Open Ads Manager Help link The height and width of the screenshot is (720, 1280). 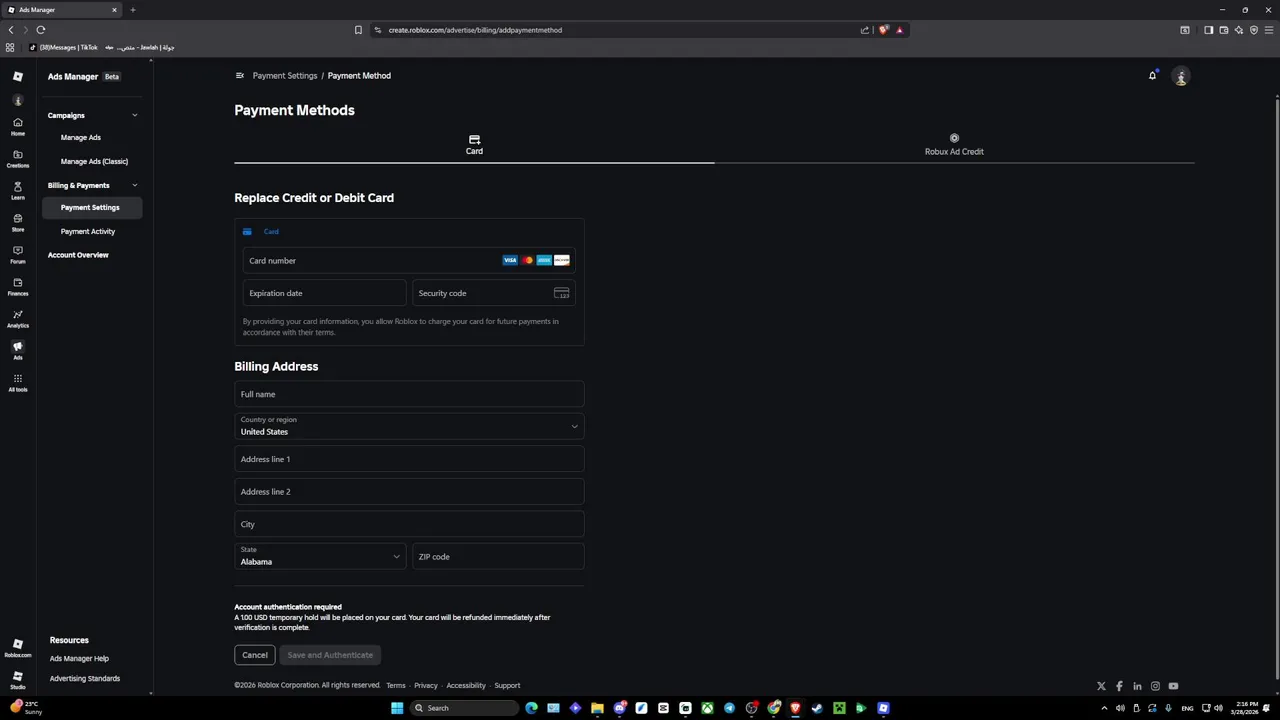click(x=79, y=659)
